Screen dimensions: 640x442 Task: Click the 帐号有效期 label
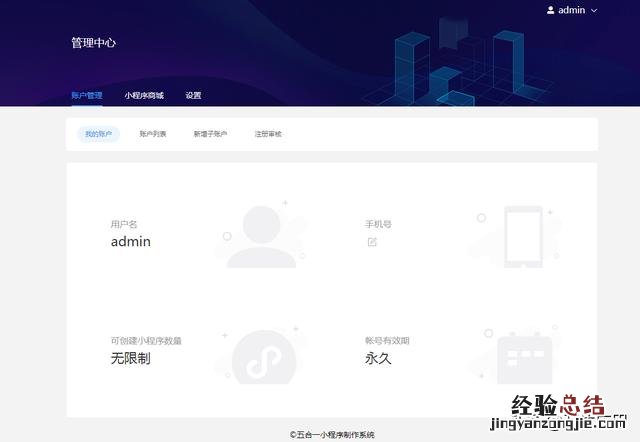387,340
